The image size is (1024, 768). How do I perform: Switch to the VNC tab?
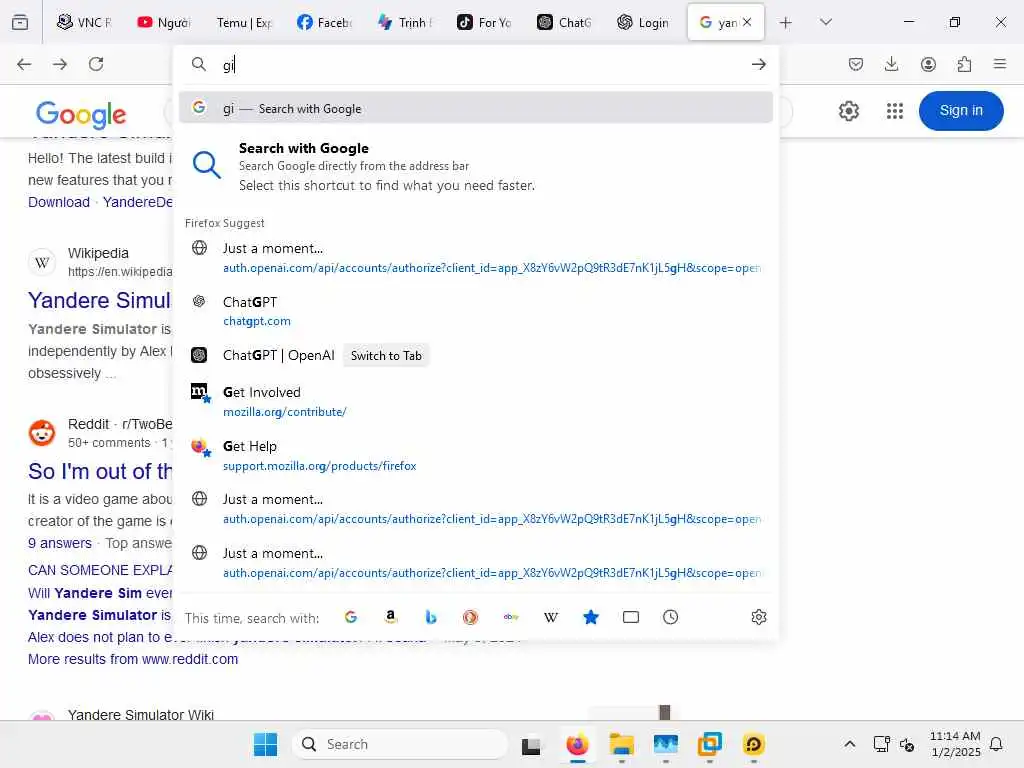(85, 23)
